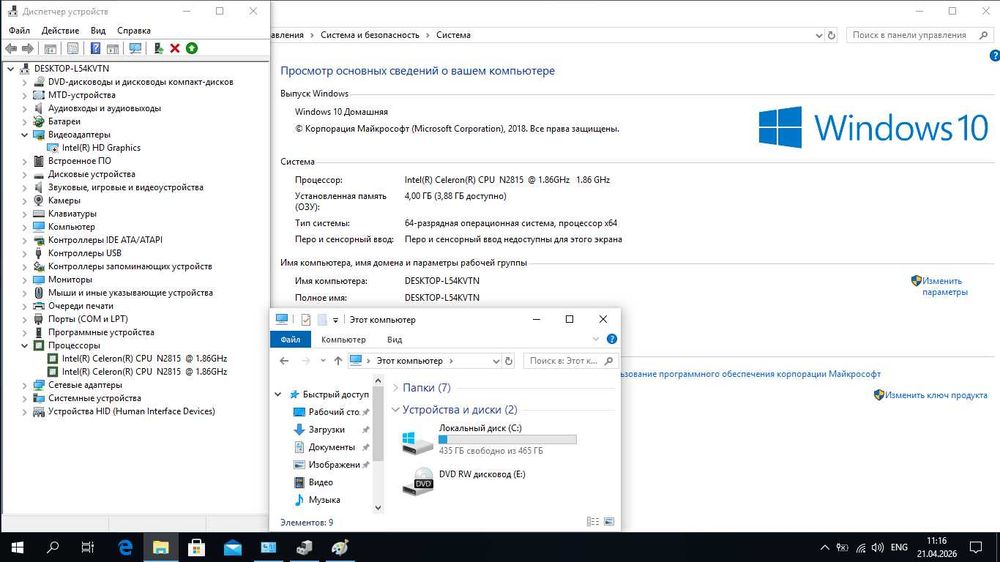Collapse the DESKTOP-L54KVTN root node

[11, 68]
